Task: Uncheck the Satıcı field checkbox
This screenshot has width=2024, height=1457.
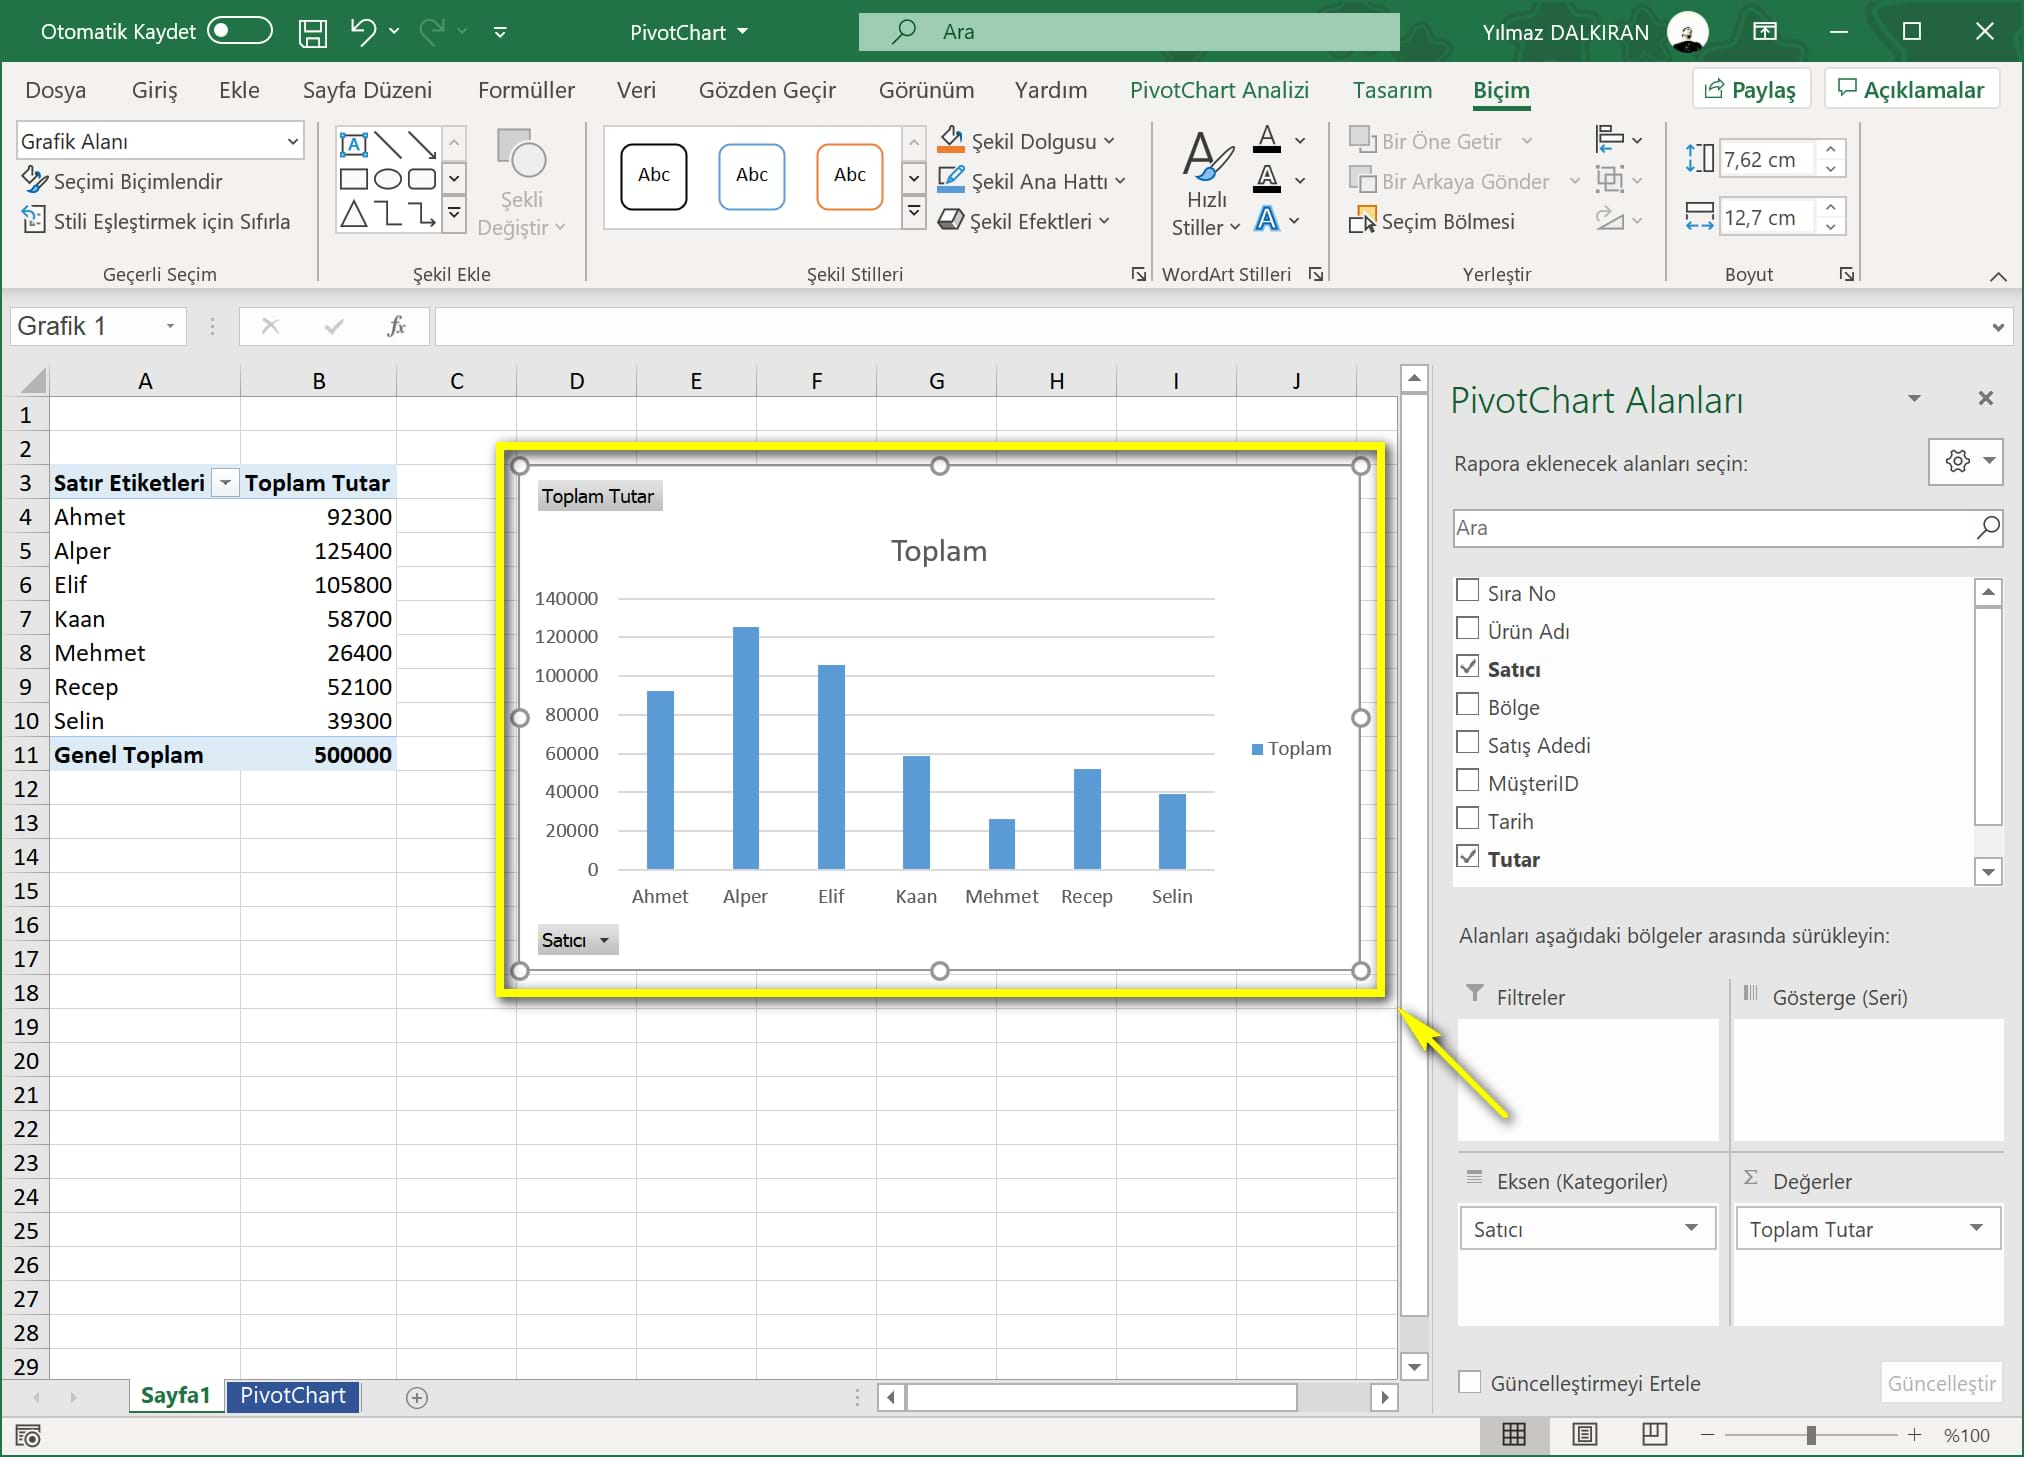Action: pos(1467,667)
